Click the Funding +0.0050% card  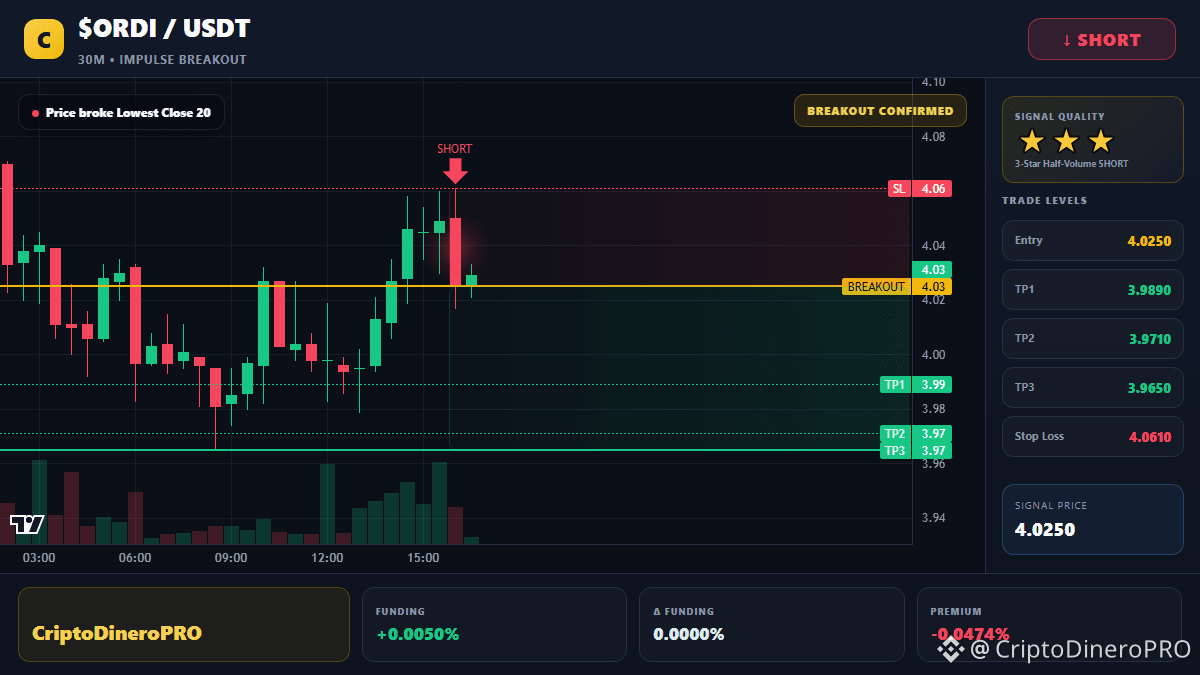493,624
